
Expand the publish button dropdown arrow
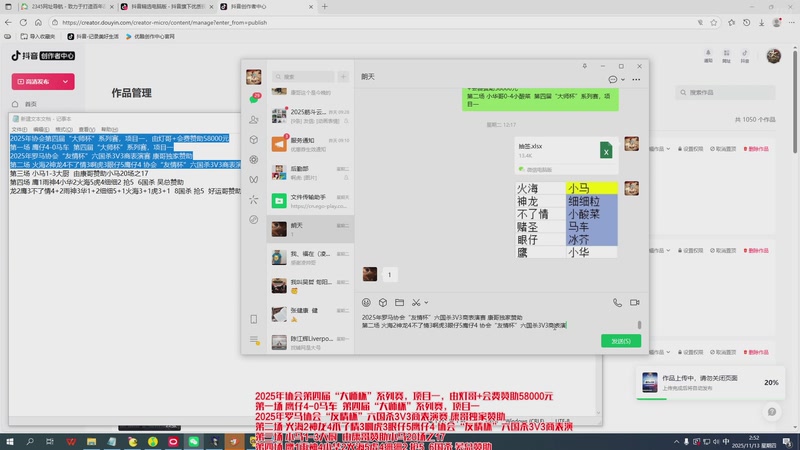(66, 82)
